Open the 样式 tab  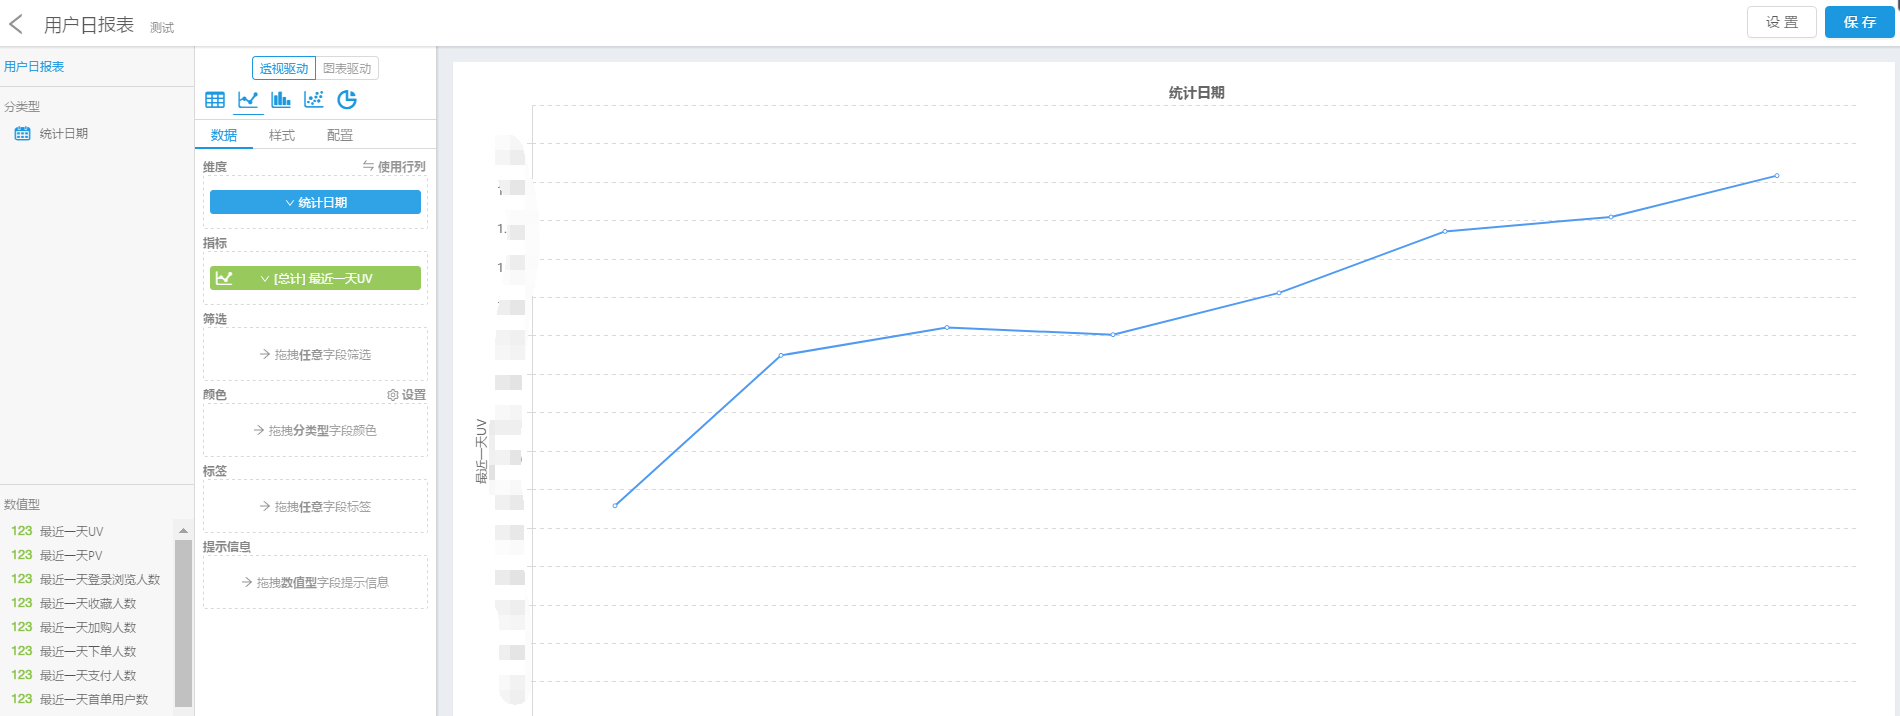click(282, 135)
